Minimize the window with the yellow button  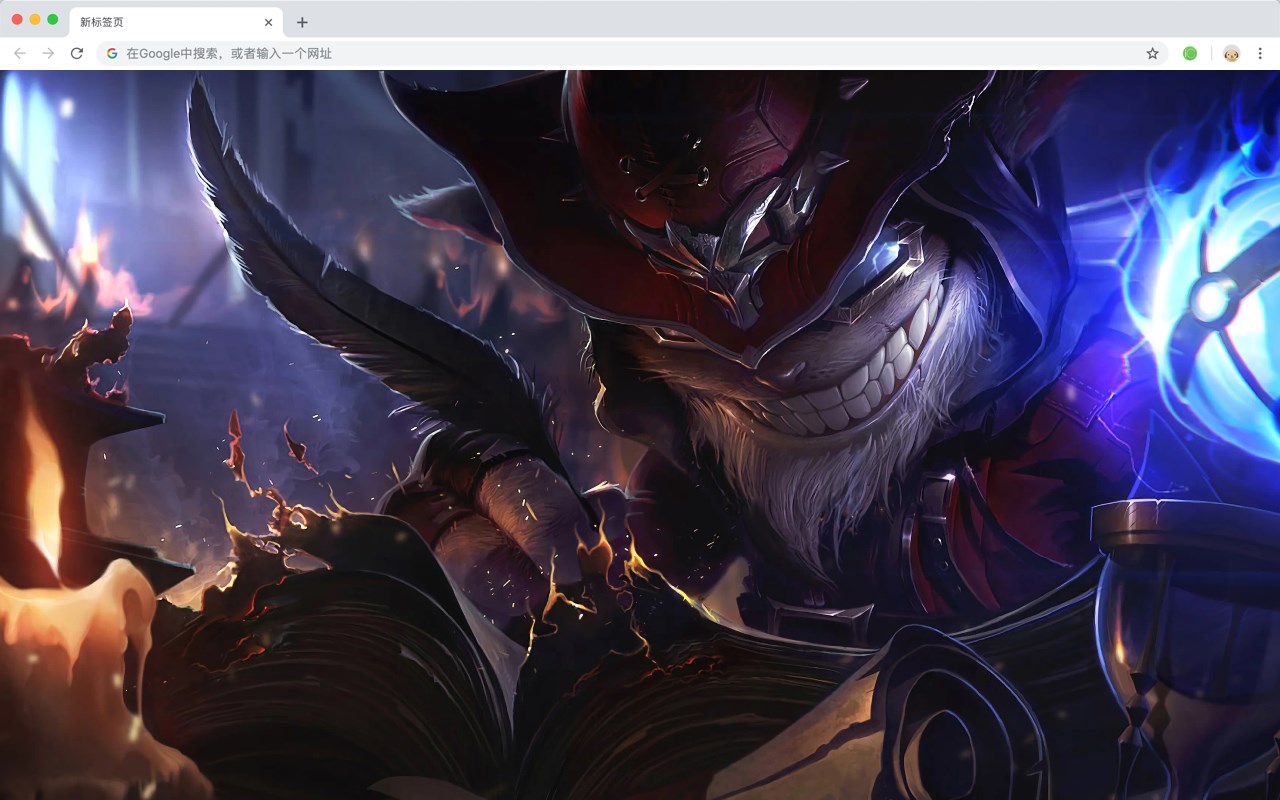(x=35, y=19)
